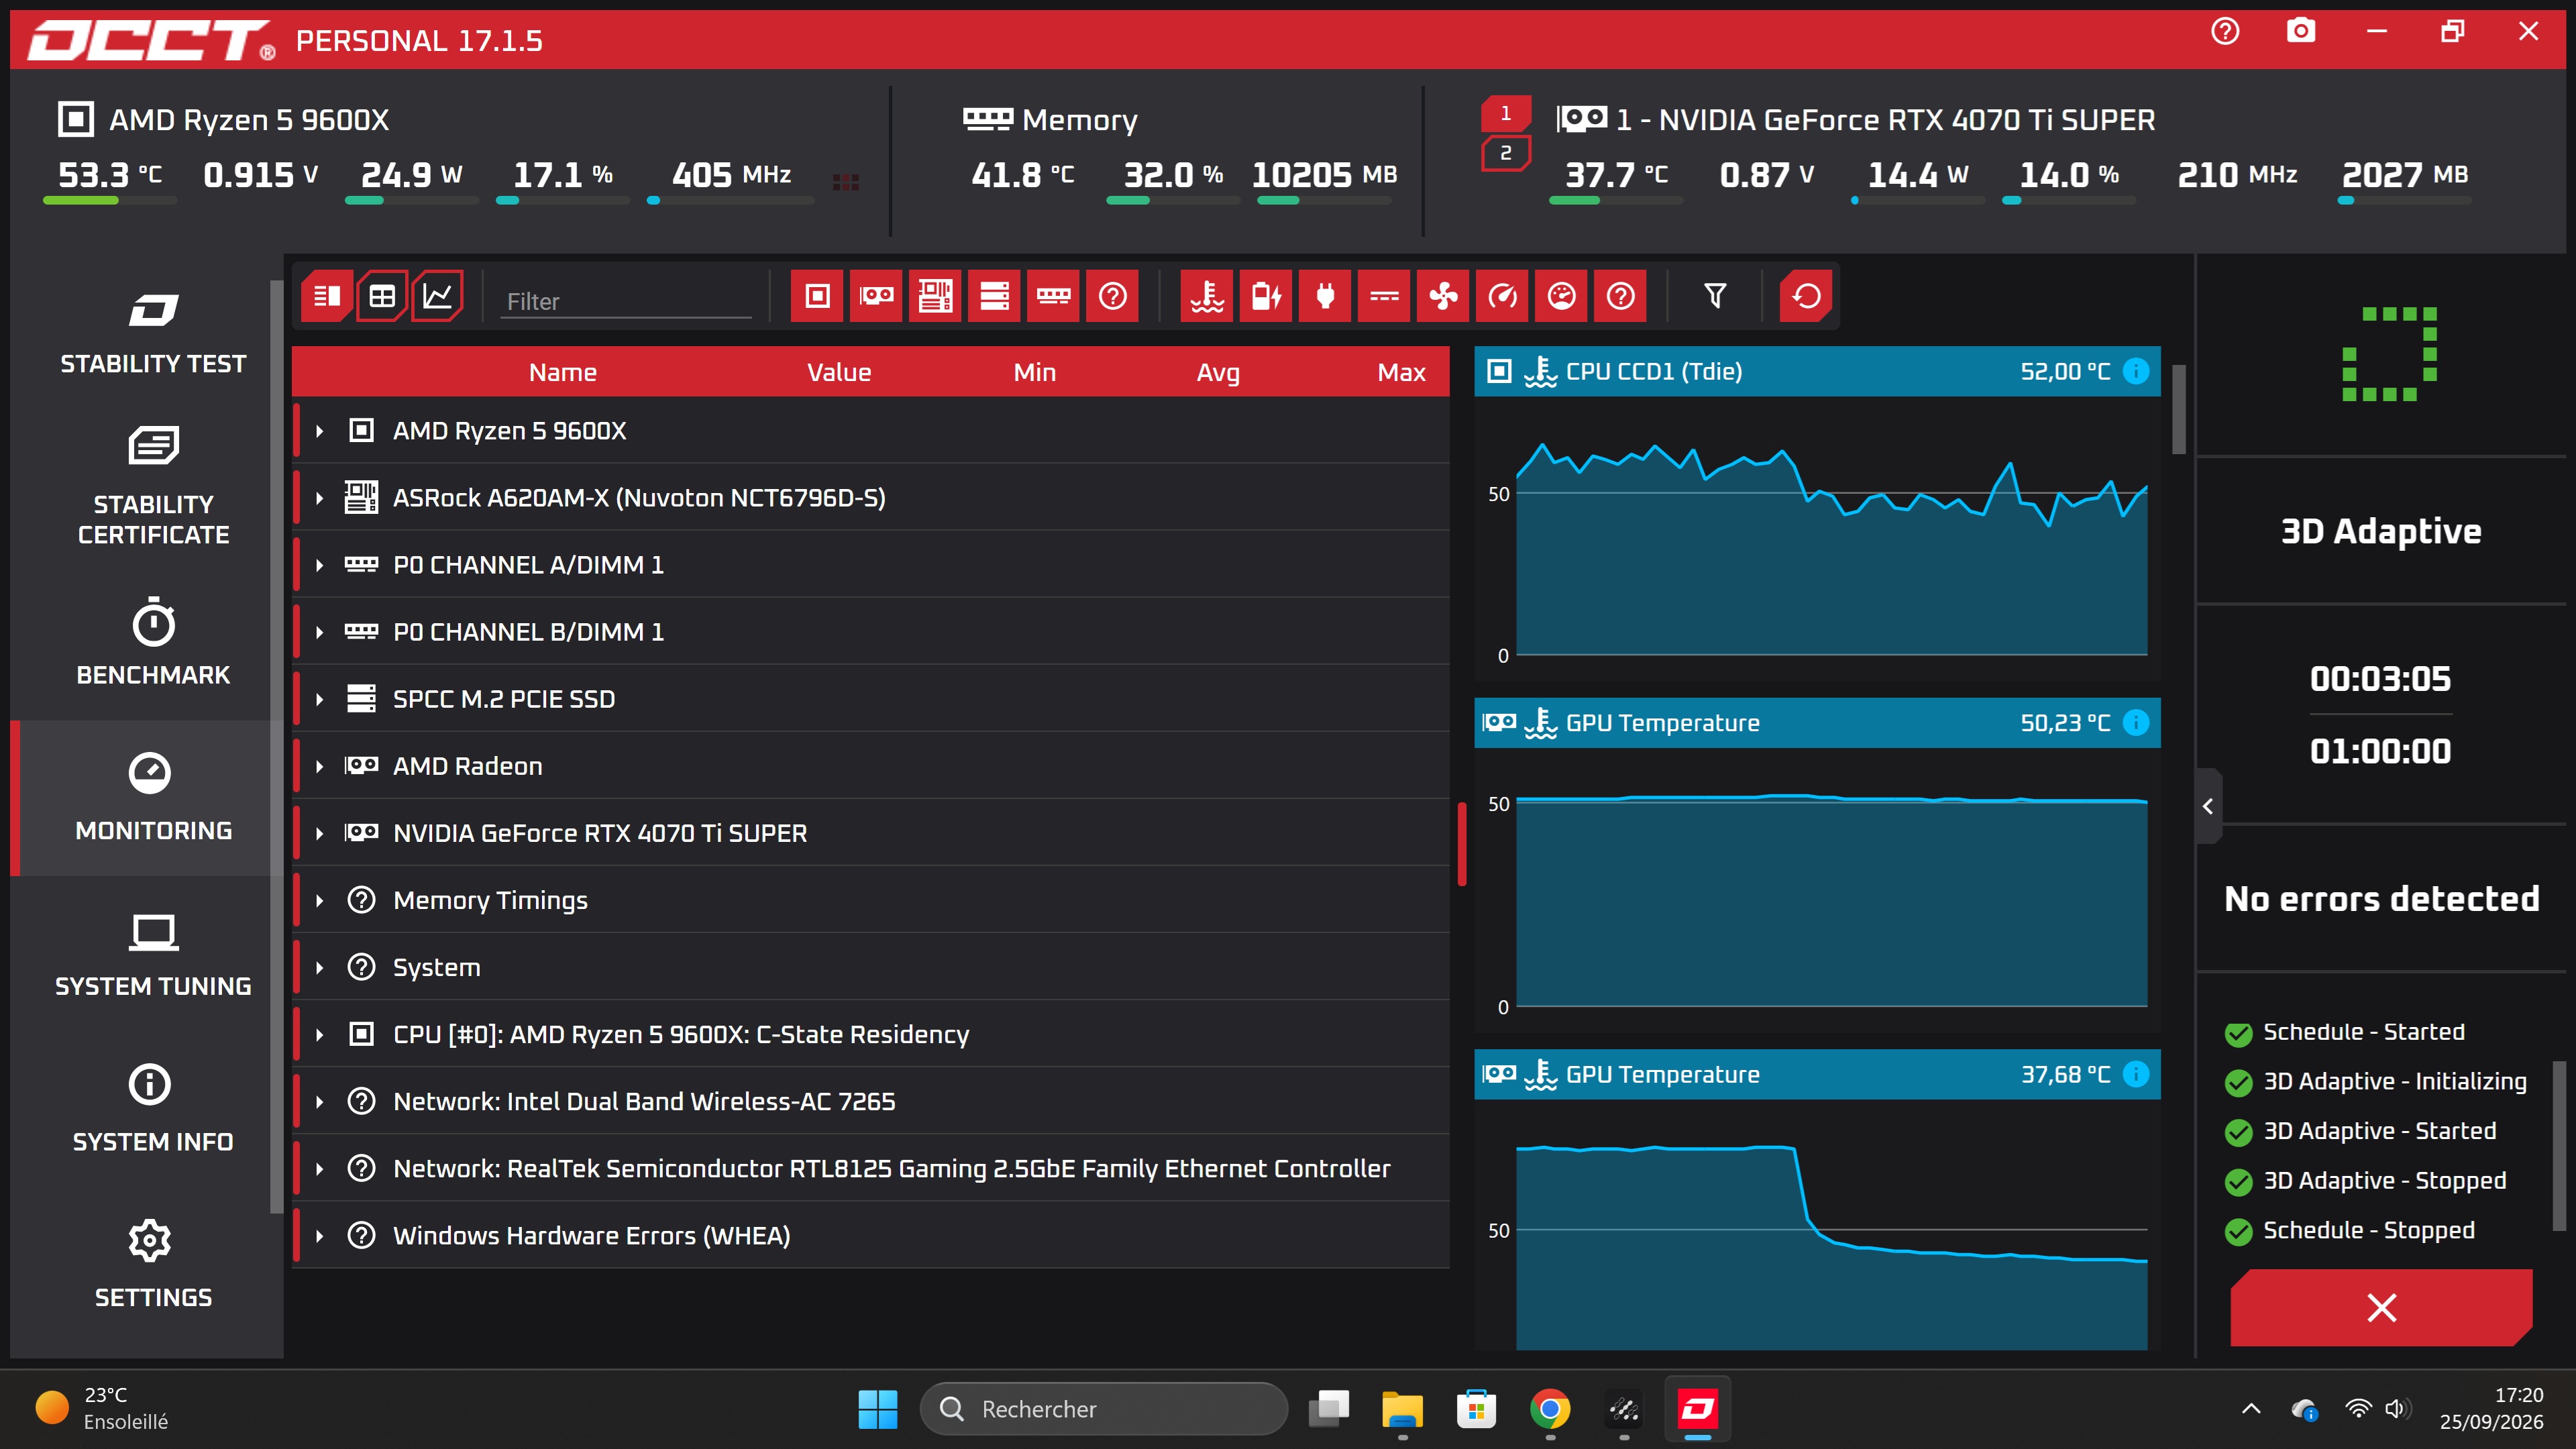Expand the AMD Ryzen 5 9600X row
2576x1449 pixels.
(x=320, y=431)
